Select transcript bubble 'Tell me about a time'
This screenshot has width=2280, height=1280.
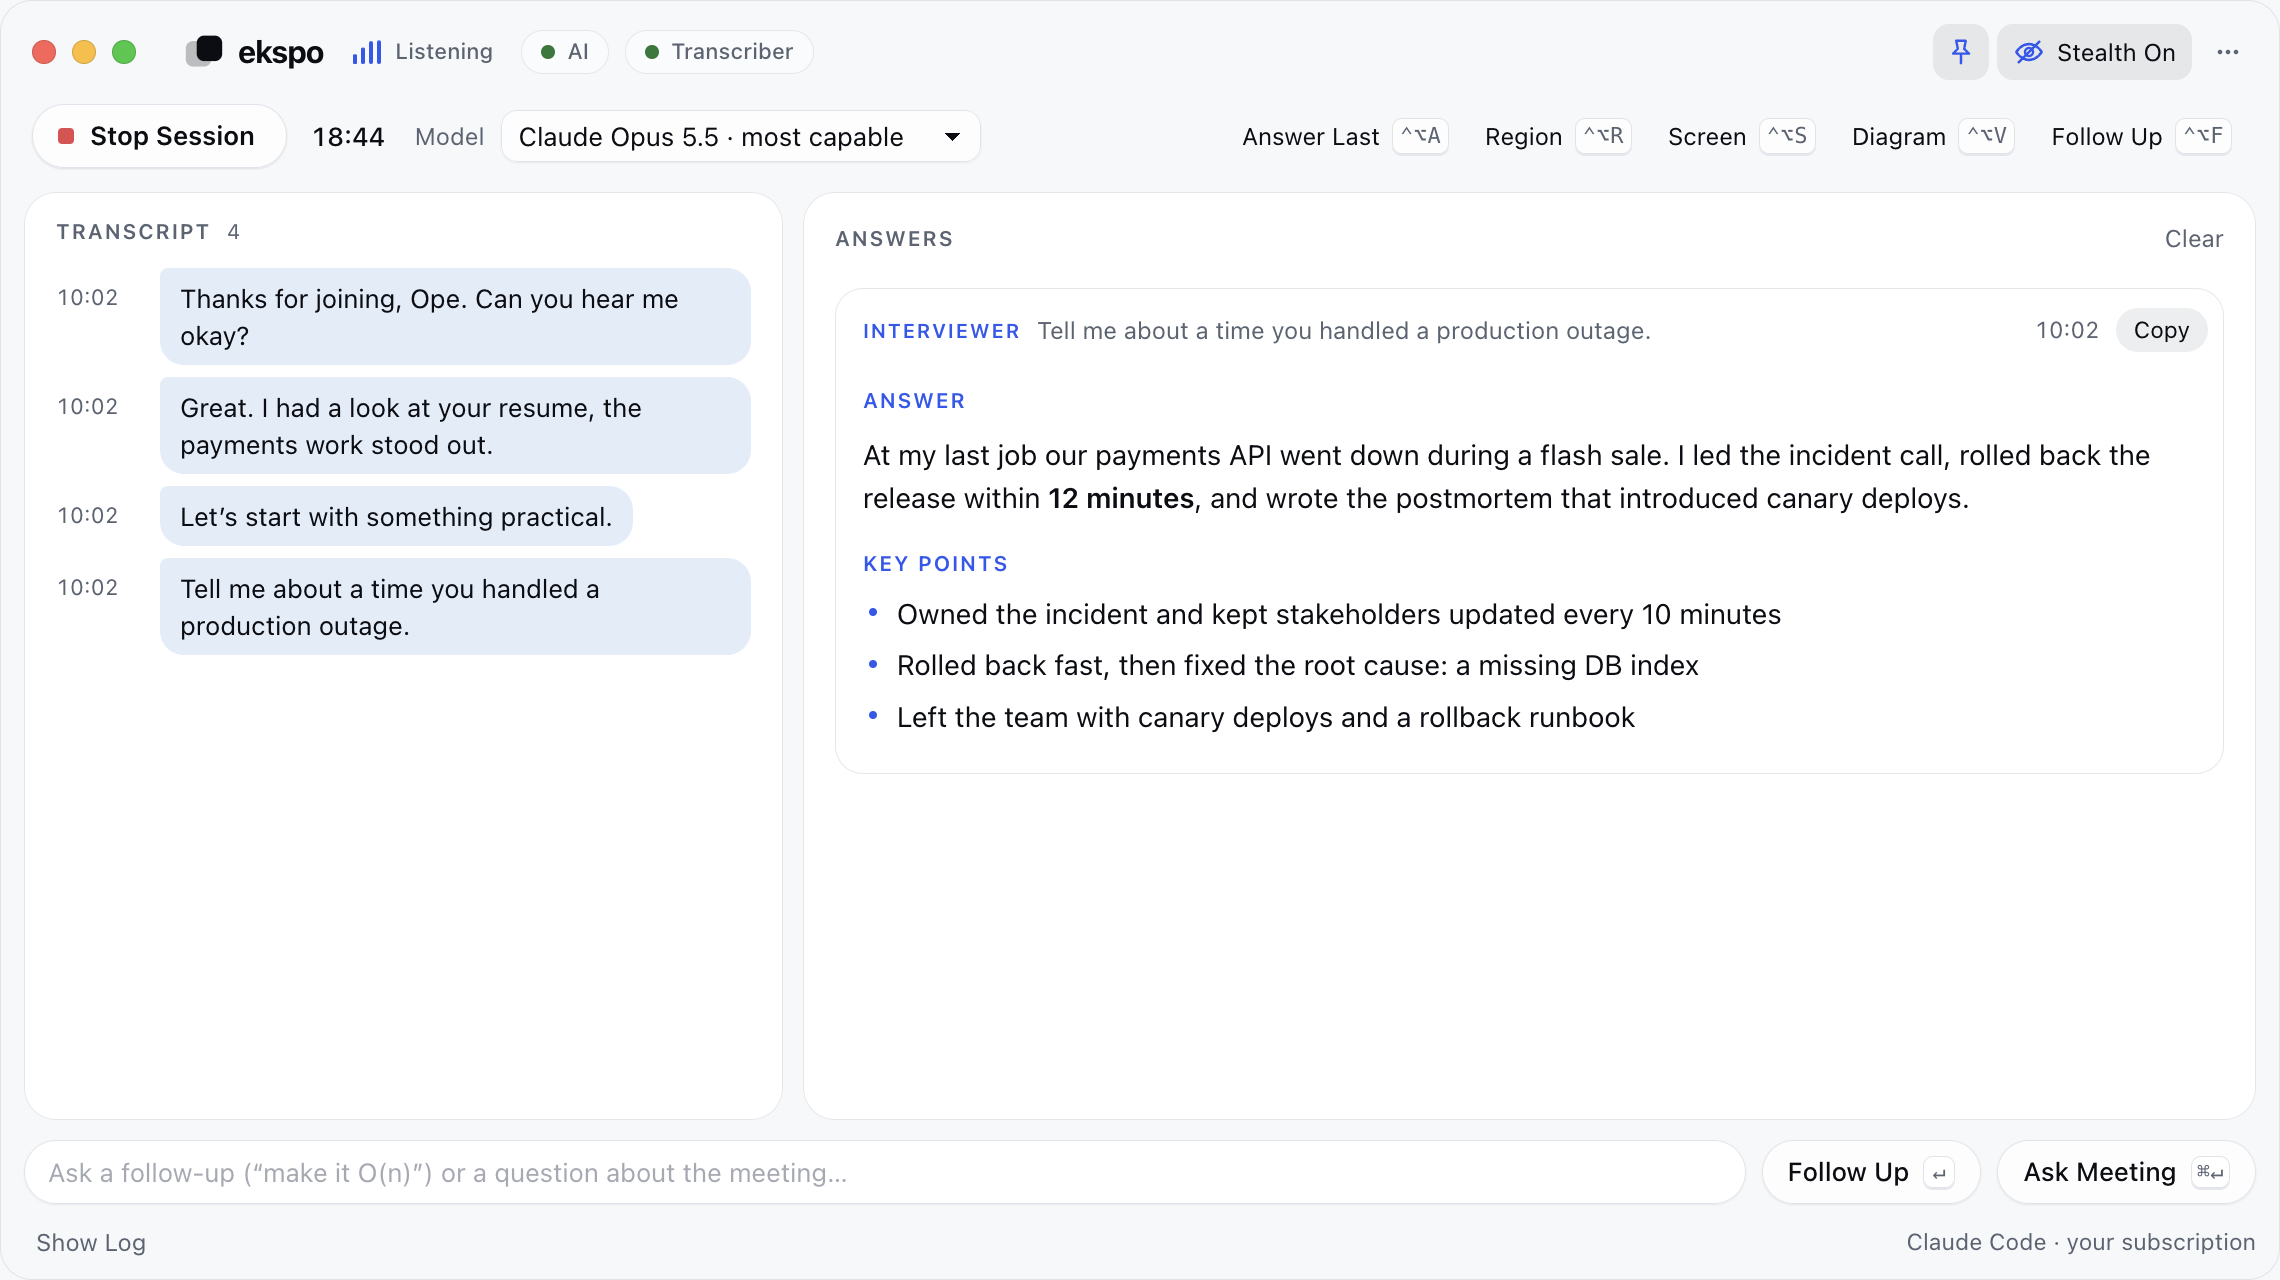pyautogui.click(x=455, y=607)
